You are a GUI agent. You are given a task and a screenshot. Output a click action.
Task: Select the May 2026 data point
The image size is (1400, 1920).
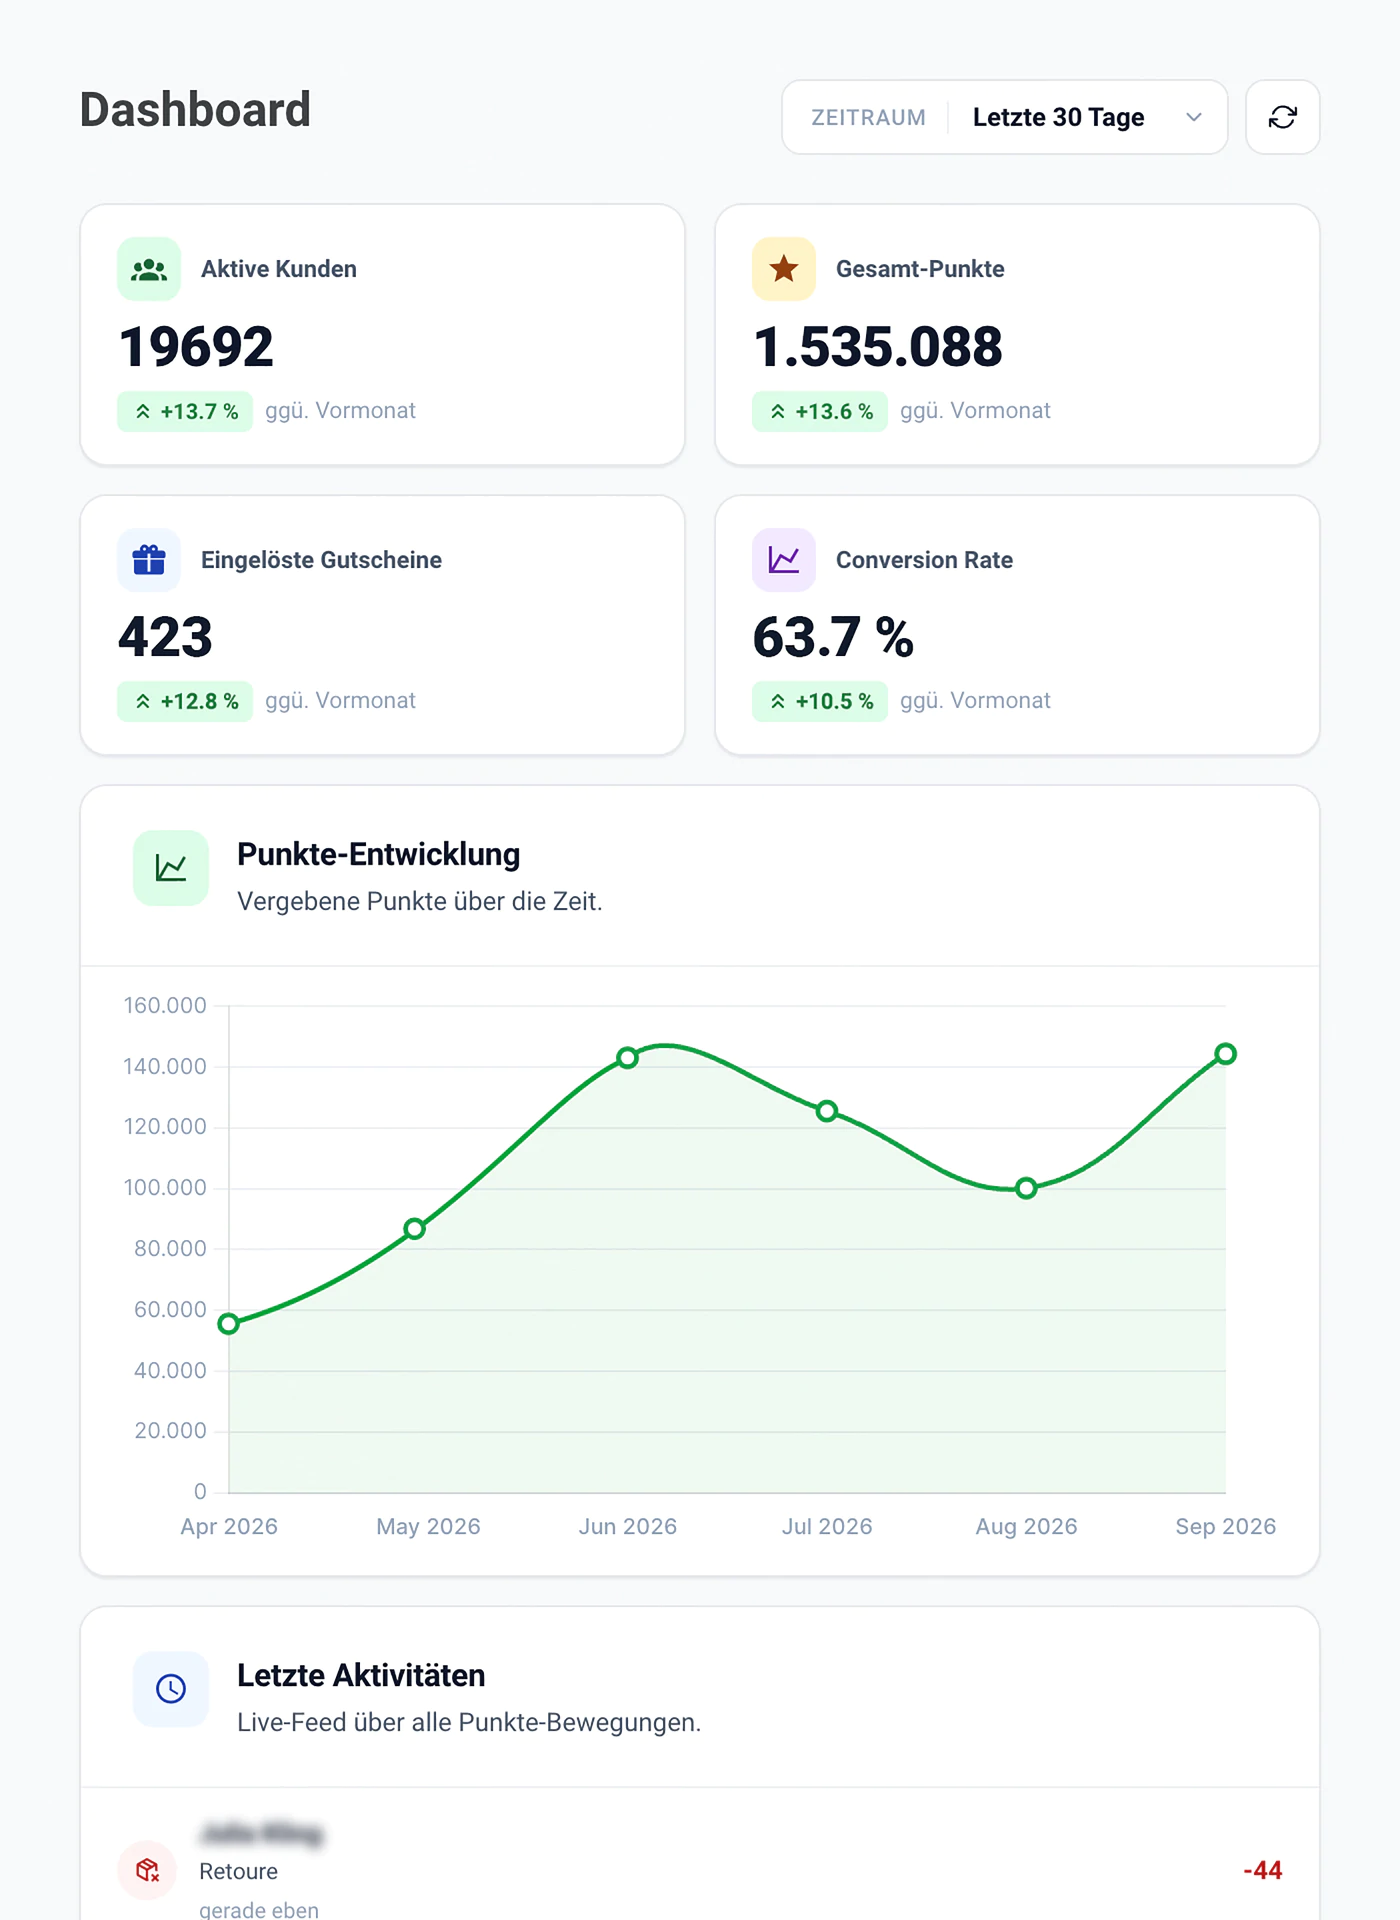415,1229
